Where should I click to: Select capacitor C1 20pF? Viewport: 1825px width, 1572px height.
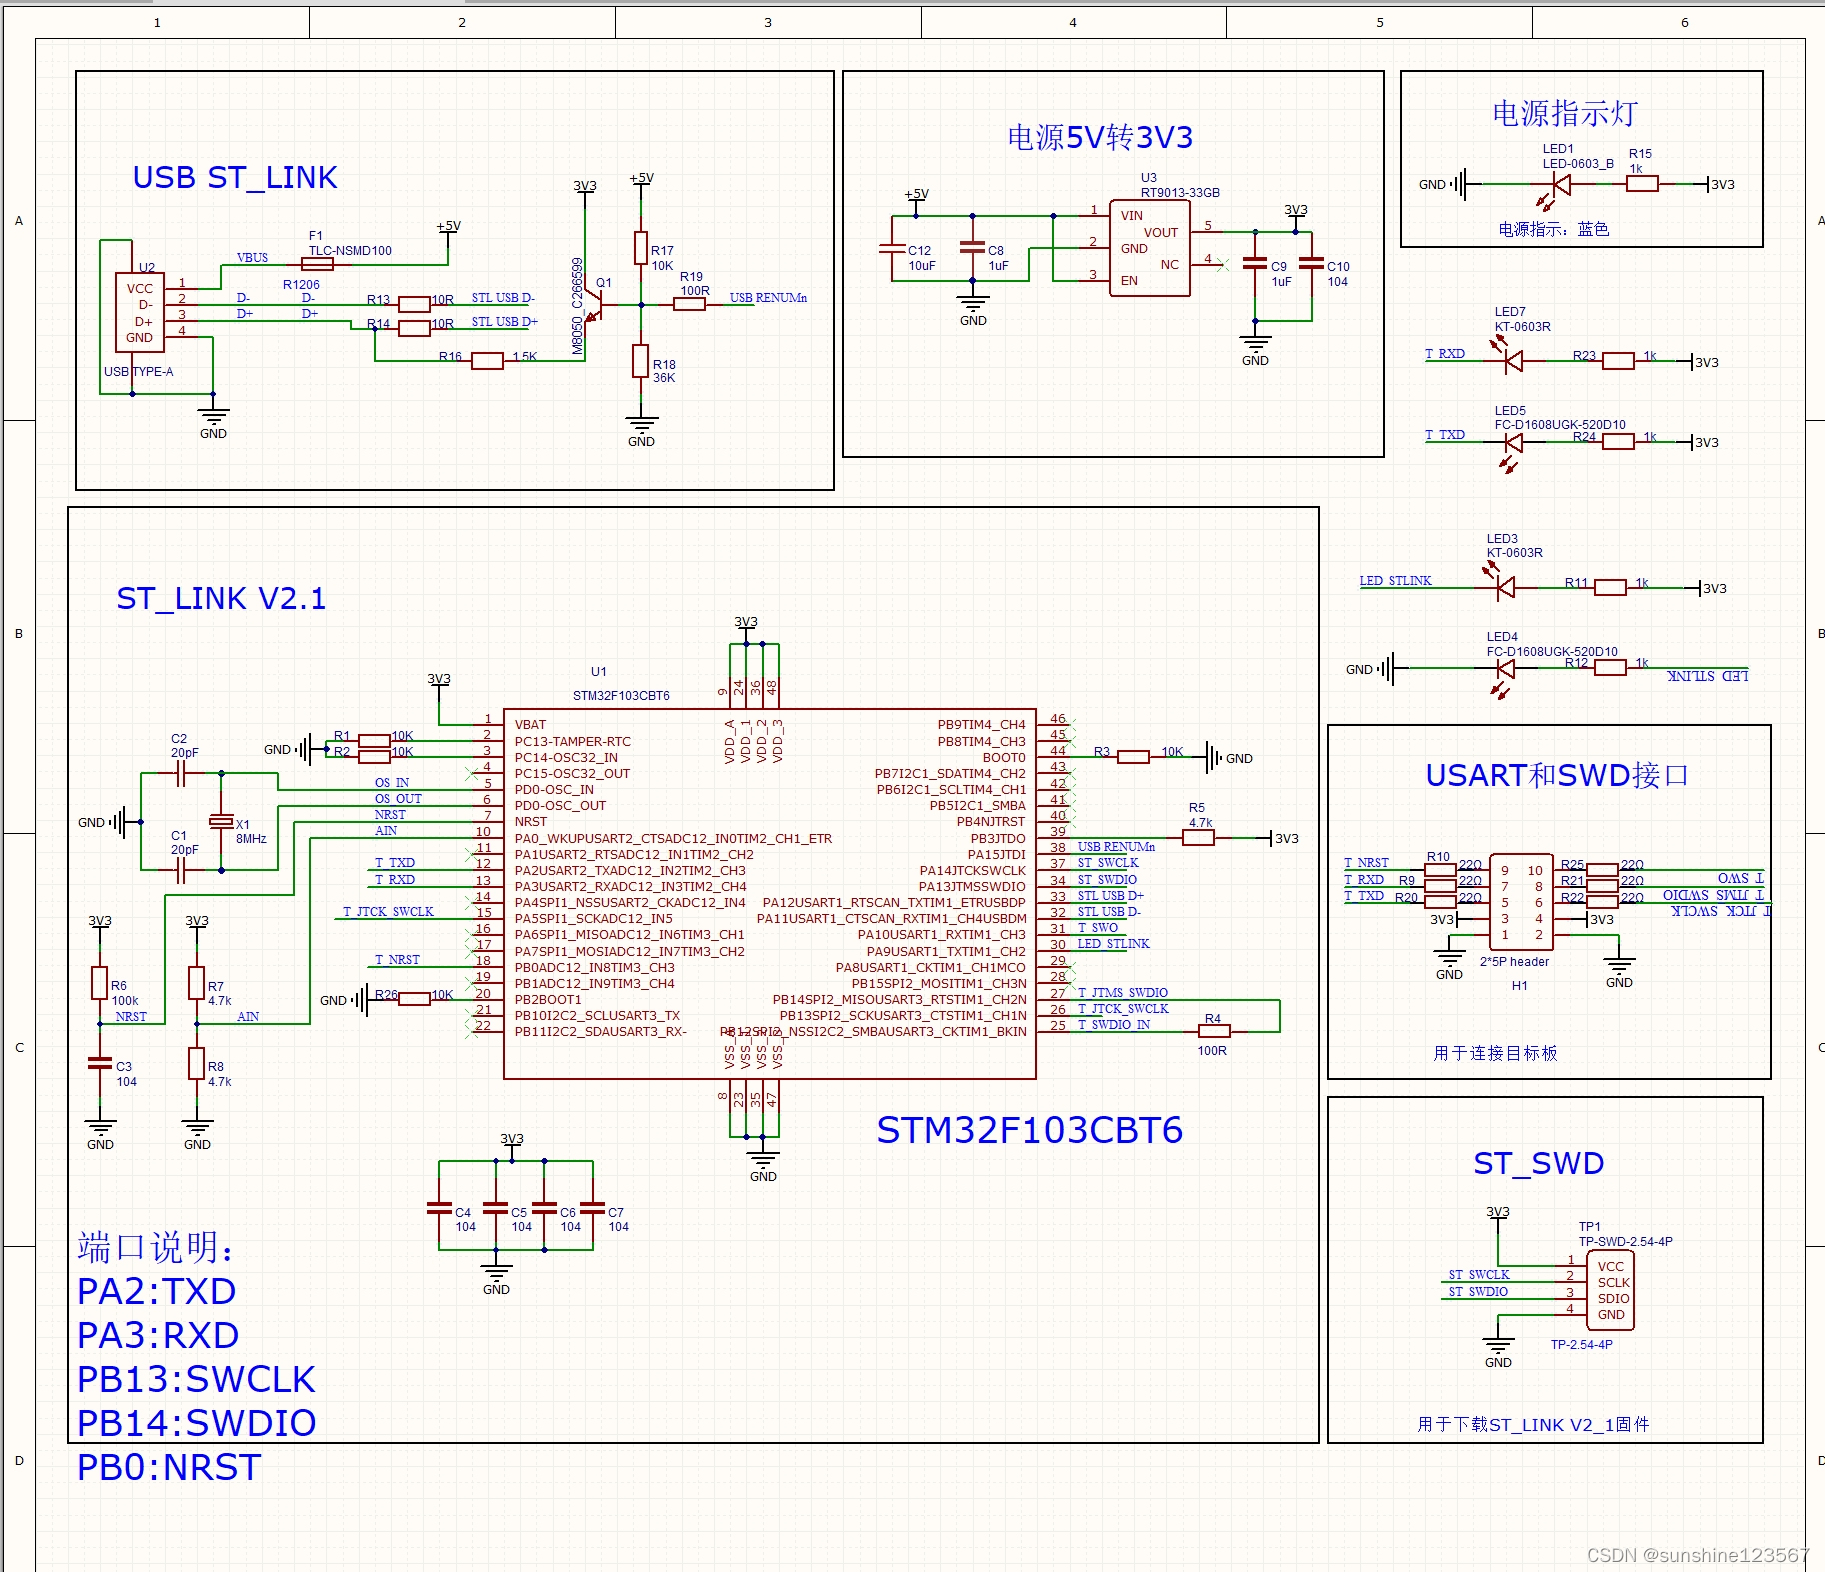(181, 870)
